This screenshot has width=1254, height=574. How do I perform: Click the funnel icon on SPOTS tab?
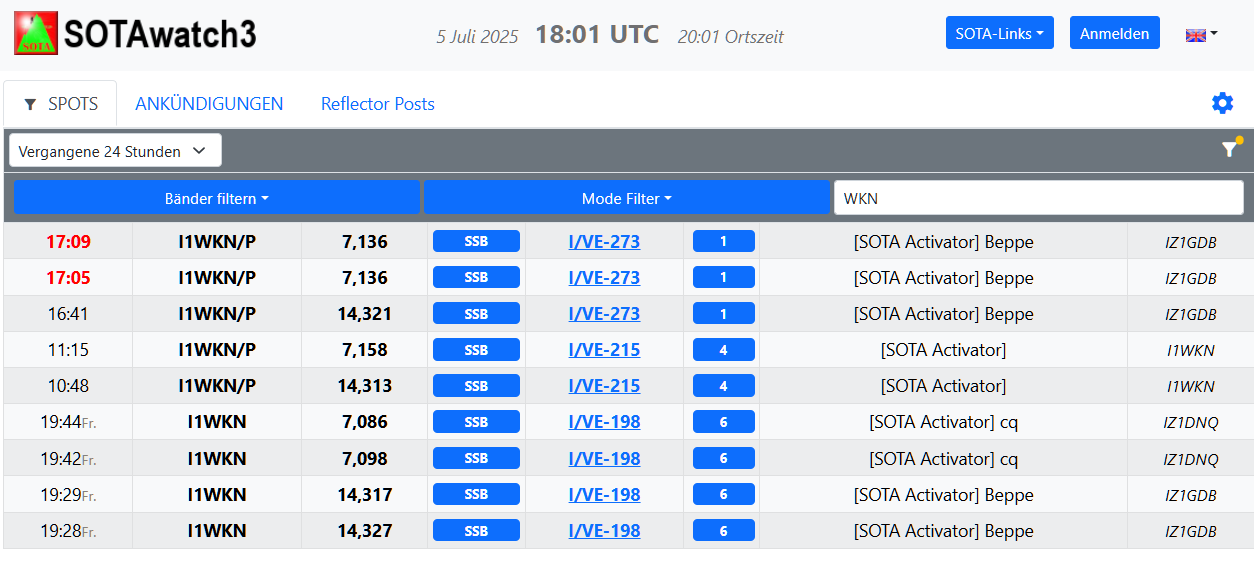click(30, 104)
